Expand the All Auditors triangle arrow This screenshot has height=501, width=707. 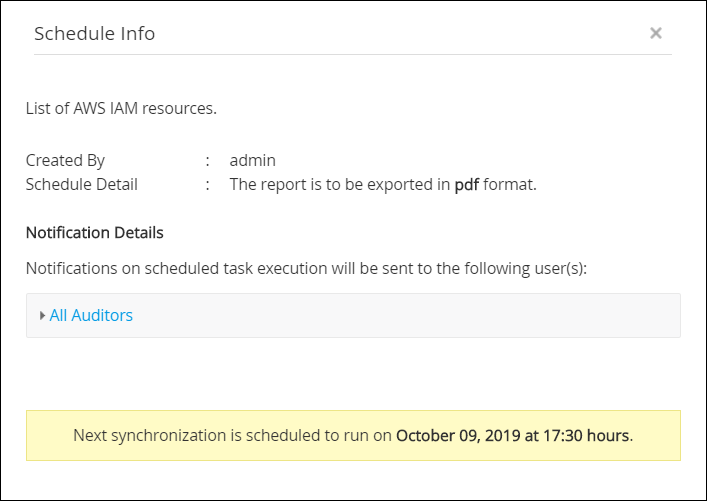[x=42, y=316]
